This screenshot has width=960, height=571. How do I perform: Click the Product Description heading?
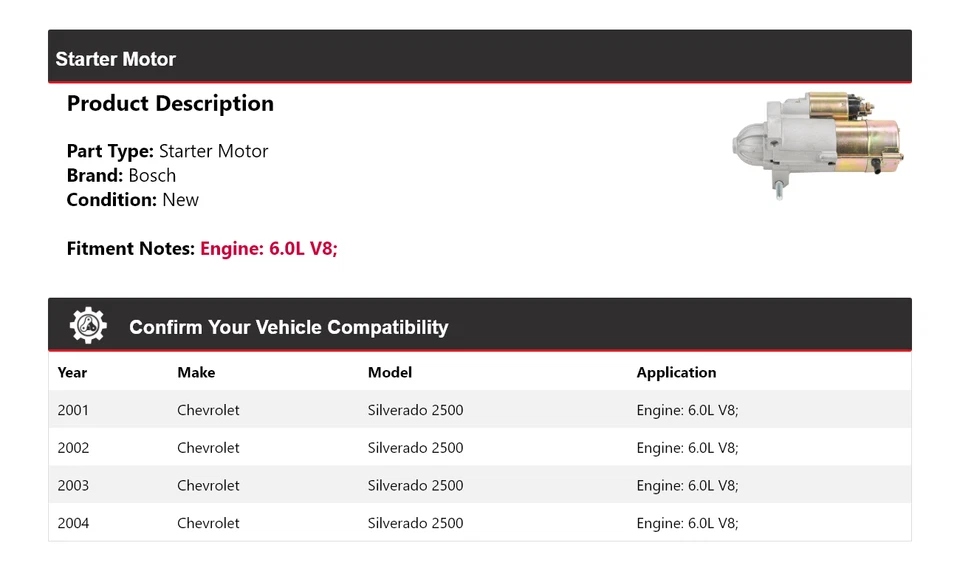click(170, 104)
